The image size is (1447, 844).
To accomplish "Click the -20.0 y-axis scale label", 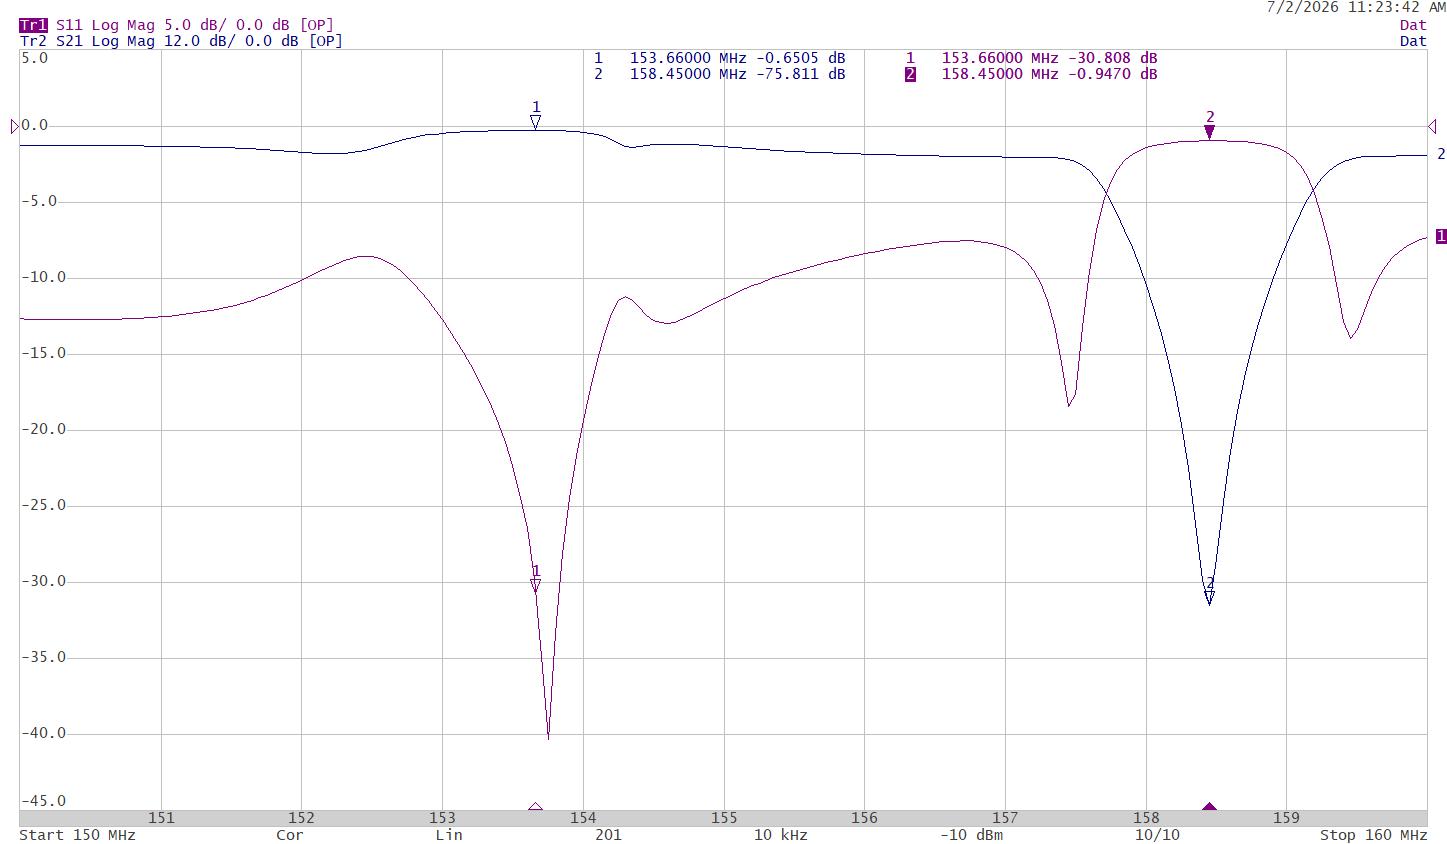I will point(43,430).
